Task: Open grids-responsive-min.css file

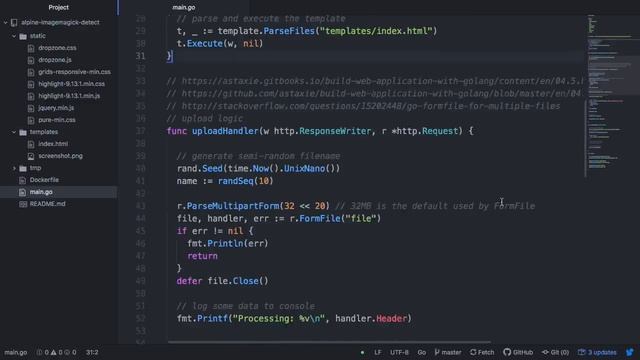Action: (x=74, y=72)
